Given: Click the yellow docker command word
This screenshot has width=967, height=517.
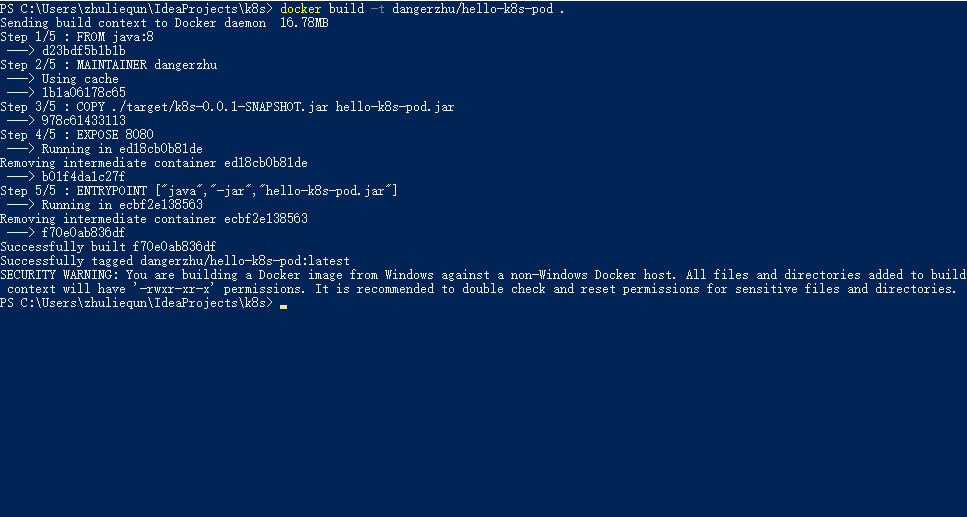Looking at the screenshot, I should coord(301,9).
